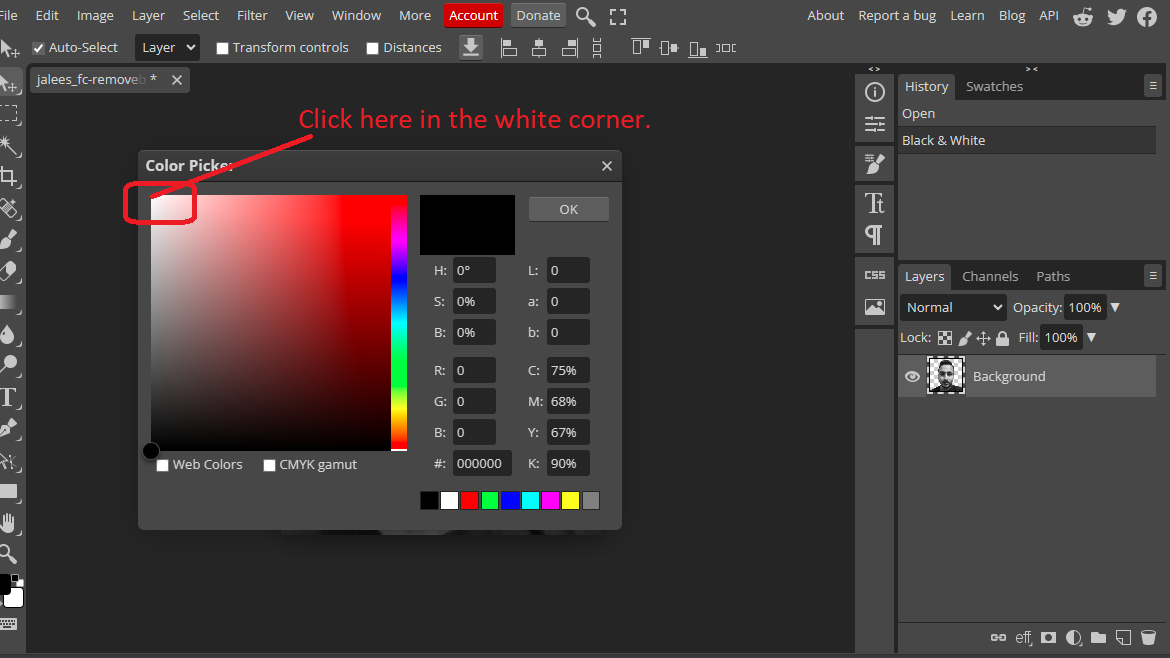Image resolution: width=1170 pixels, height=658 pixels.
Task: Open the CSS panel icon
Action: point(875,275)
